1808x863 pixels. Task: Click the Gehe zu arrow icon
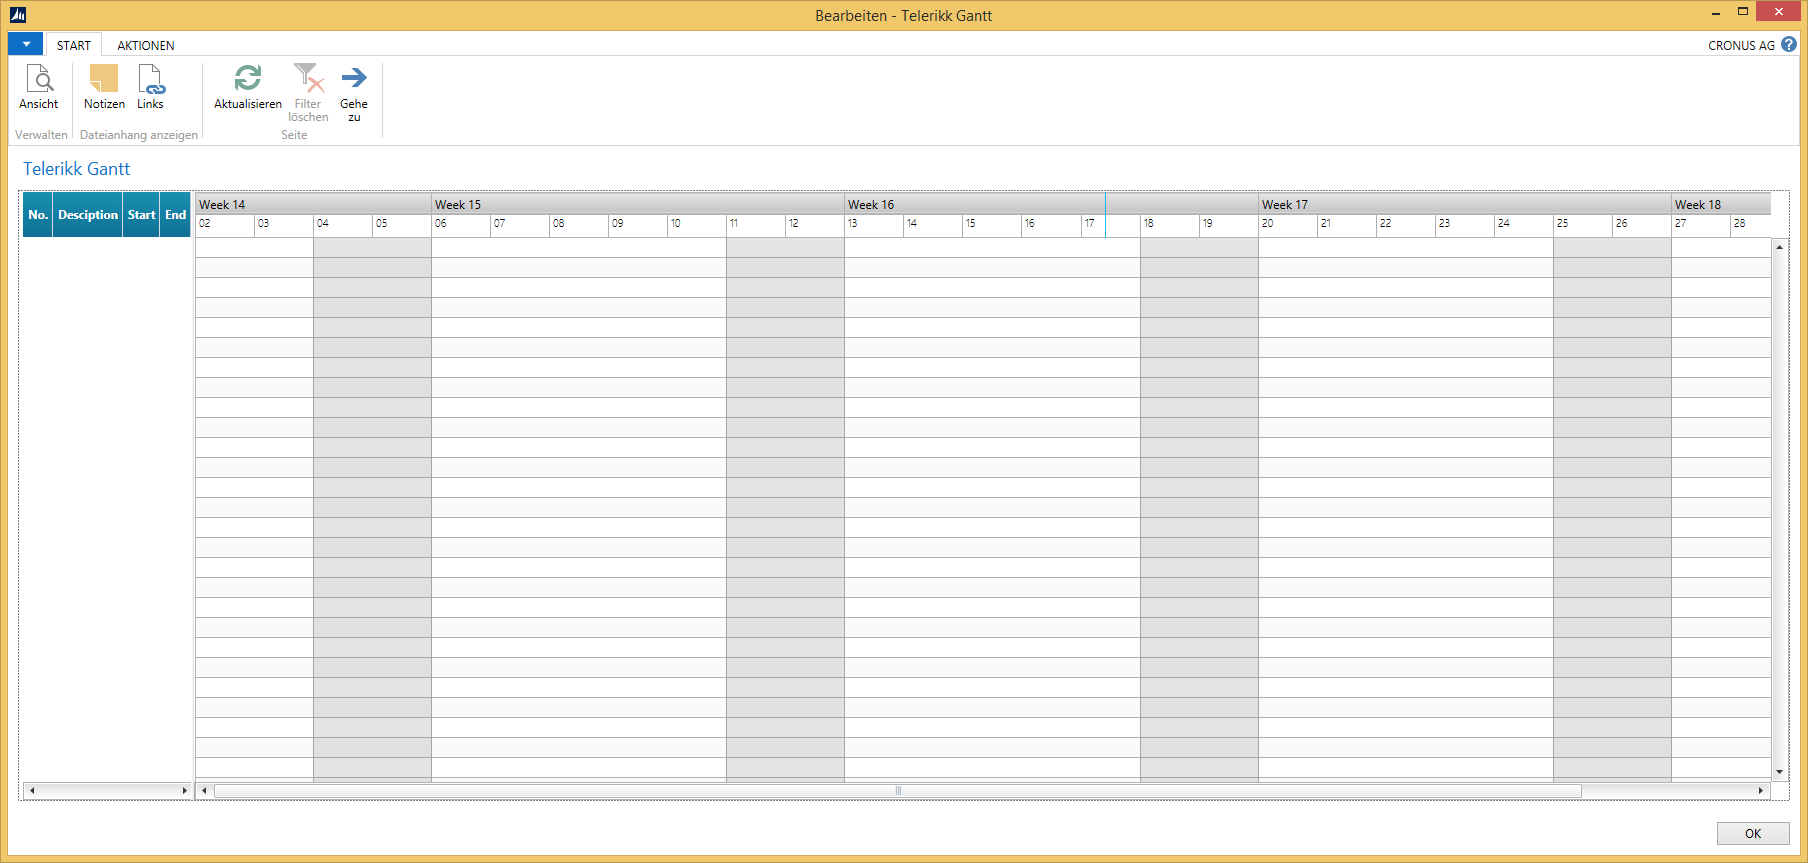click(x=354, y=78)
